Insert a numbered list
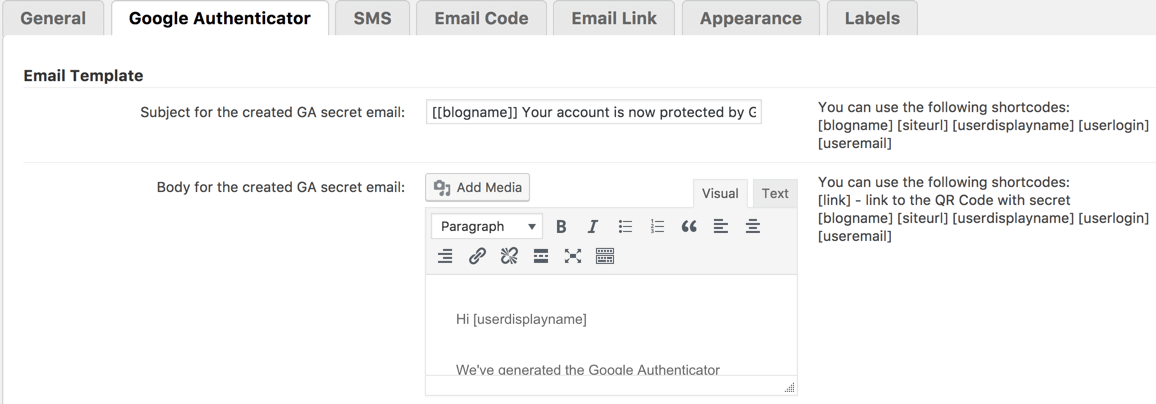 pyautogui.click(x=657, y=227)
